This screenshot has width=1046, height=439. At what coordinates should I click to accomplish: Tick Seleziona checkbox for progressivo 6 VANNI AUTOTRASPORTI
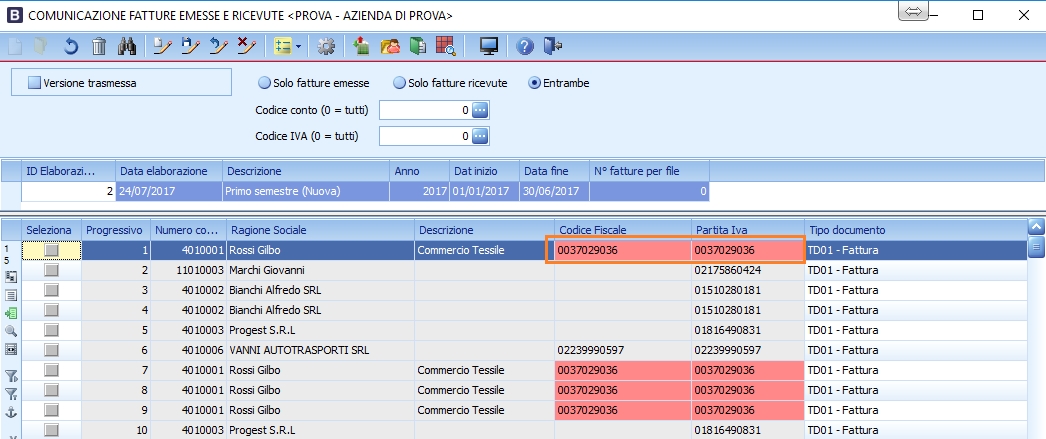tap(51, 350)
